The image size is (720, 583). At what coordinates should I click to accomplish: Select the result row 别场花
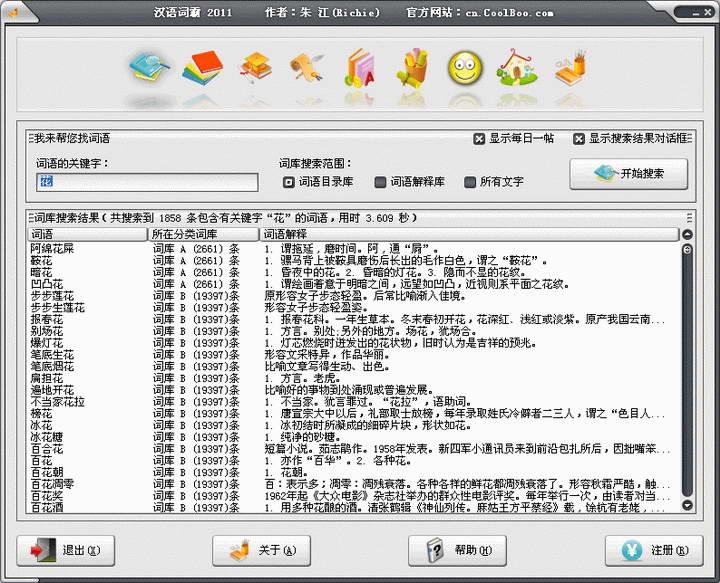click(354, 331)
